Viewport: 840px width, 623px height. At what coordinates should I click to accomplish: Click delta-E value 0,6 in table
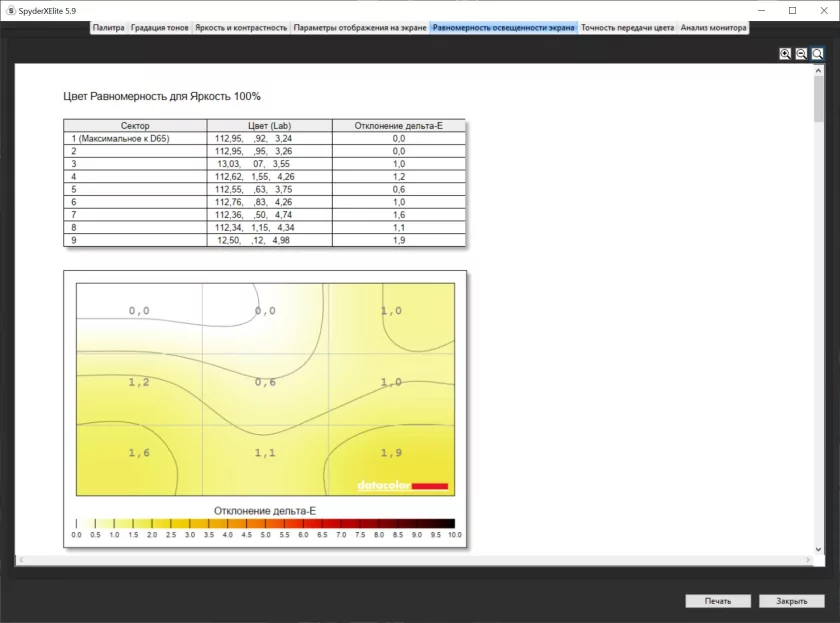(399, 189)
